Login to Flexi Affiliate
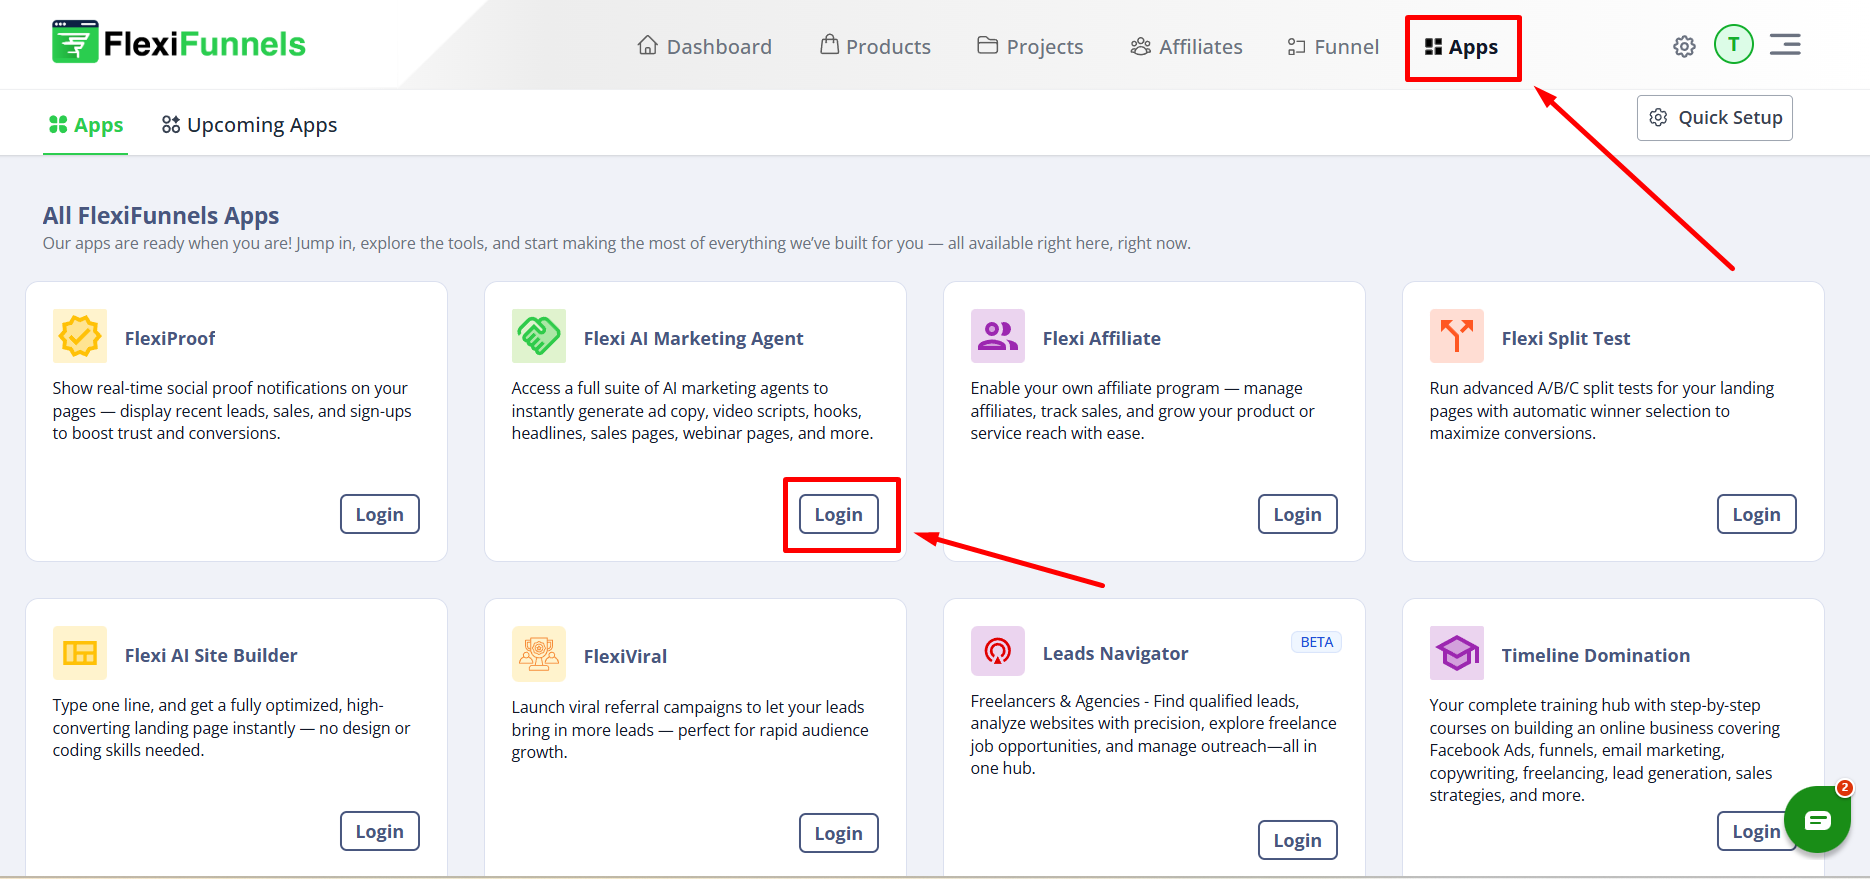The height and width of the screenshot is (879, 1870). tap(1298, 514)
